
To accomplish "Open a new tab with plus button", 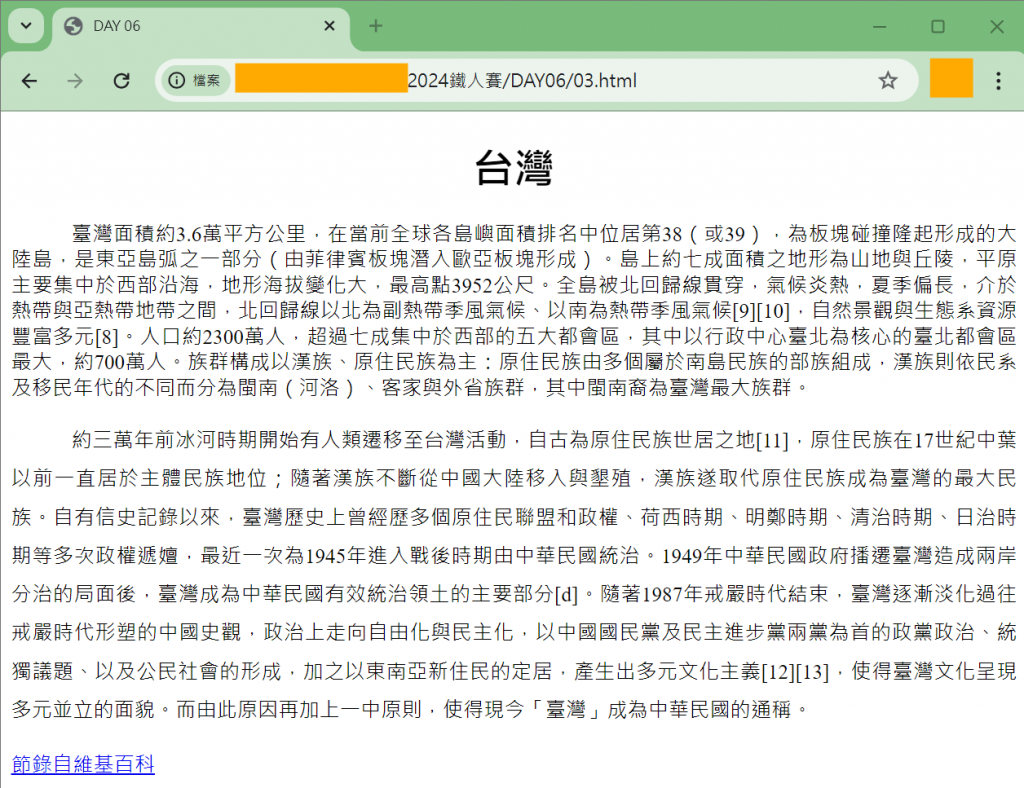I will point(376,26).
